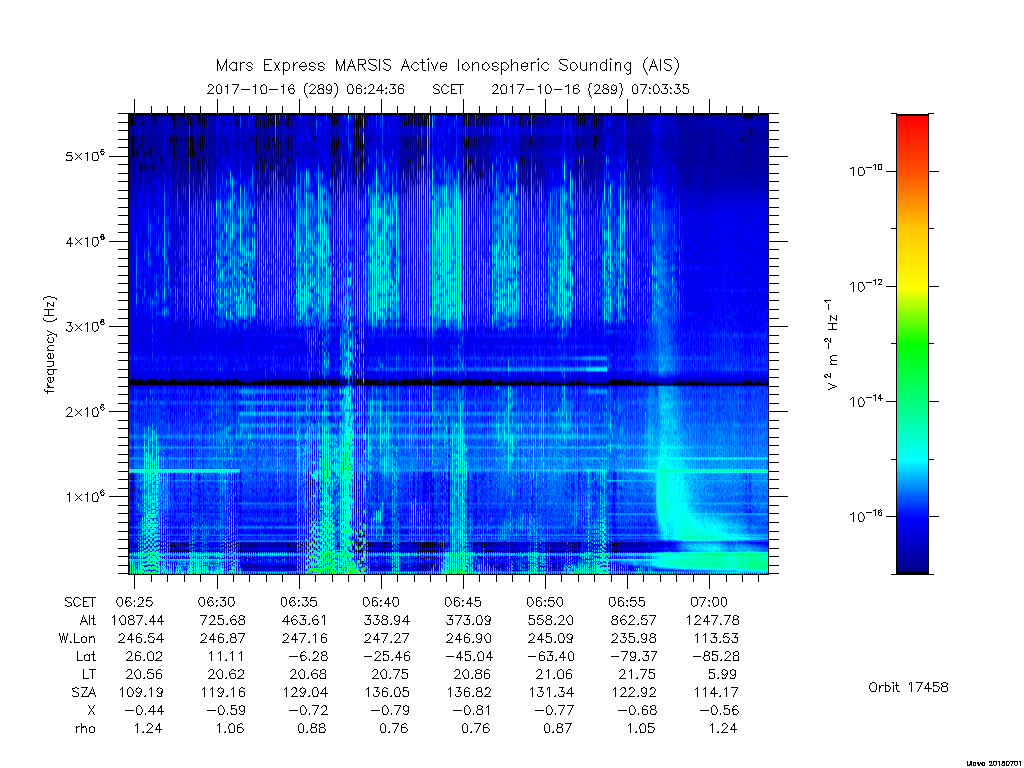Click latitude value "−85.28"
Viewport: 1024px width, 768px height.
(x=714, y=656)
